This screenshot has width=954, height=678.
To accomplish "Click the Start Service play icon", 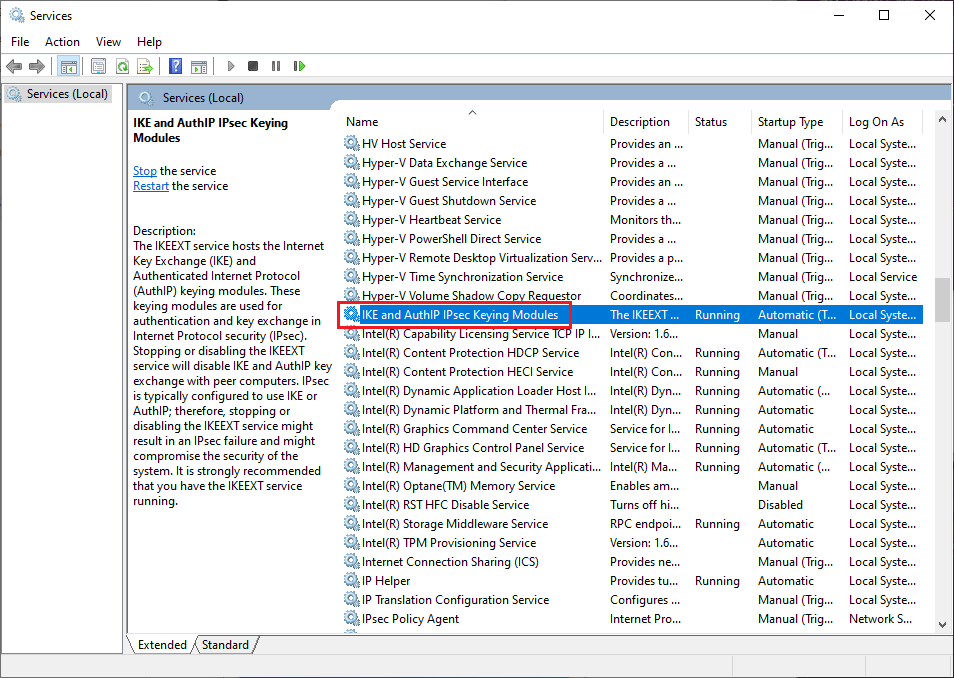I will click(x=231, y=66).
